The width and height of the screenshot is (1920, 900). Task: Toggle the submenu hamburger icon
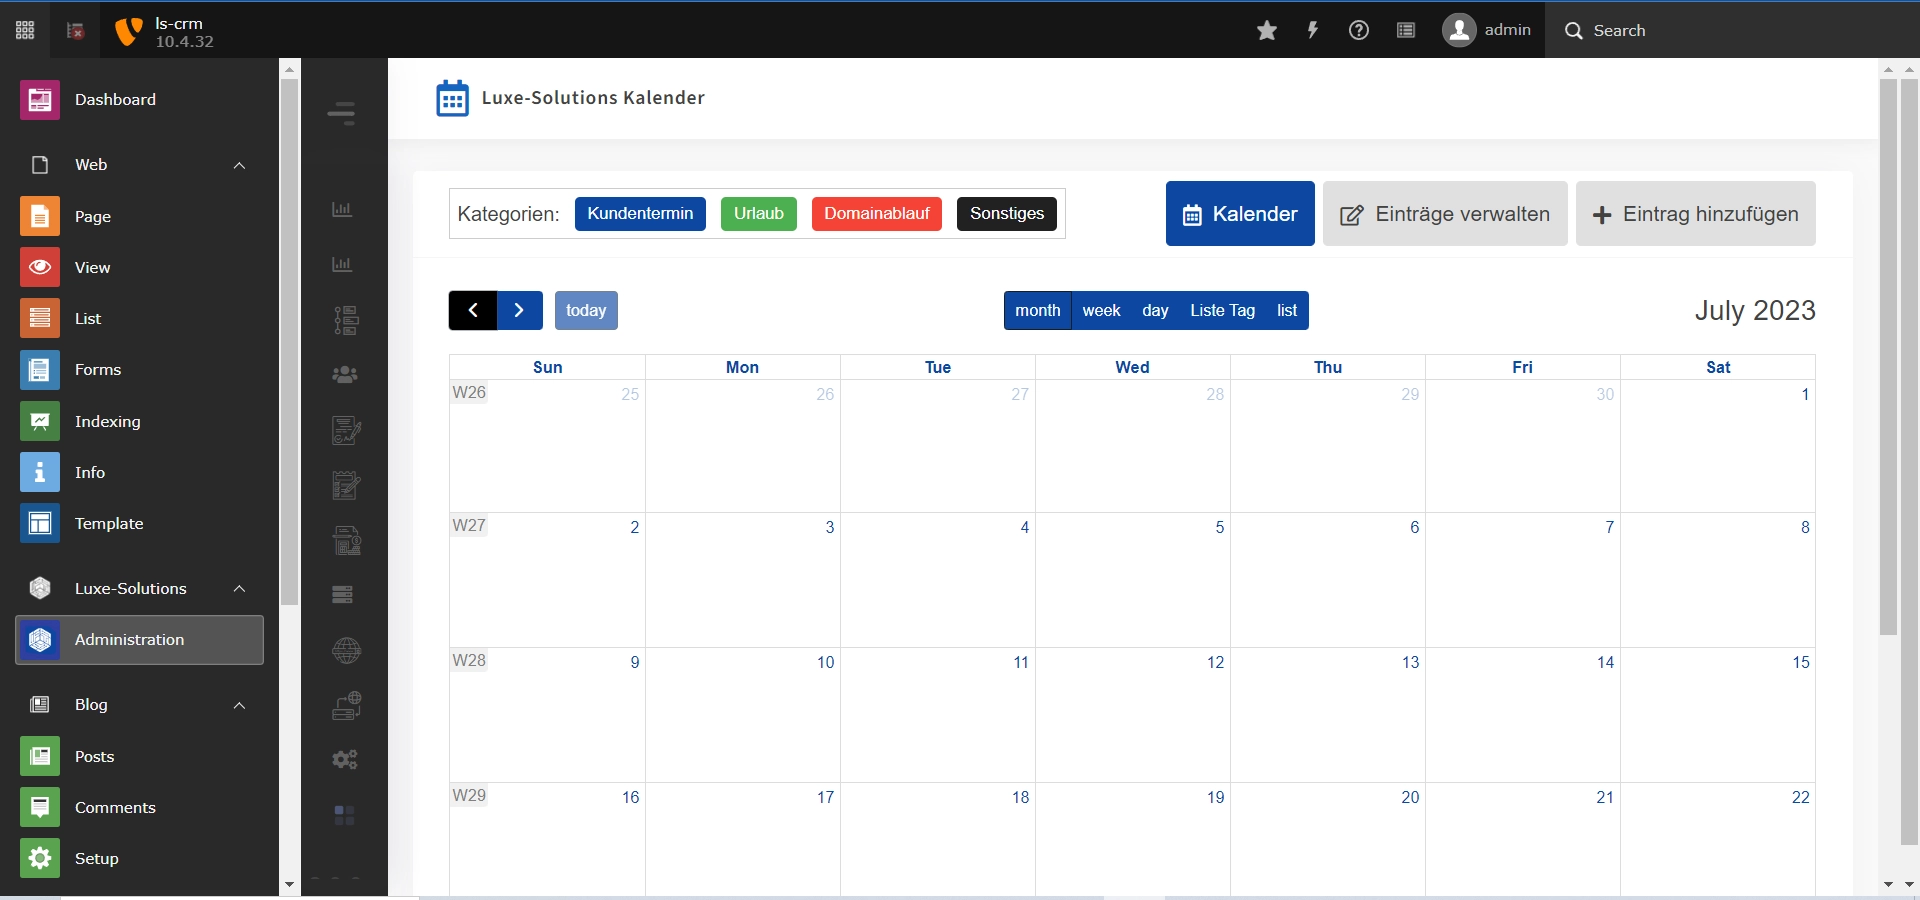pos(342,113)
